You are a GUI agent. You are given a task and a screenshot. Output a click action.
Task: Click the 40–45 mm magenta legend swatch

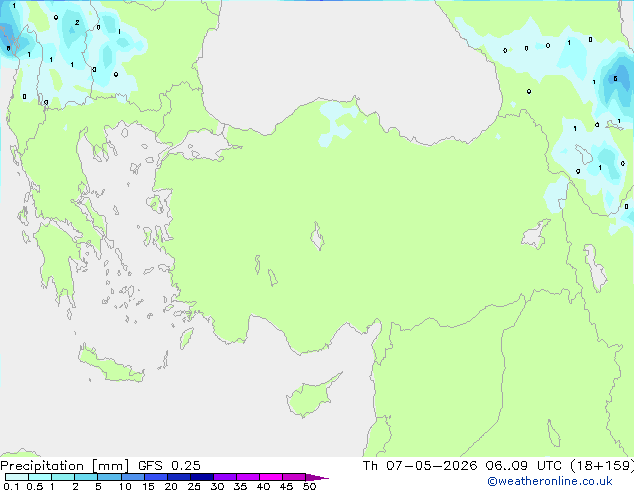[271, 477]
